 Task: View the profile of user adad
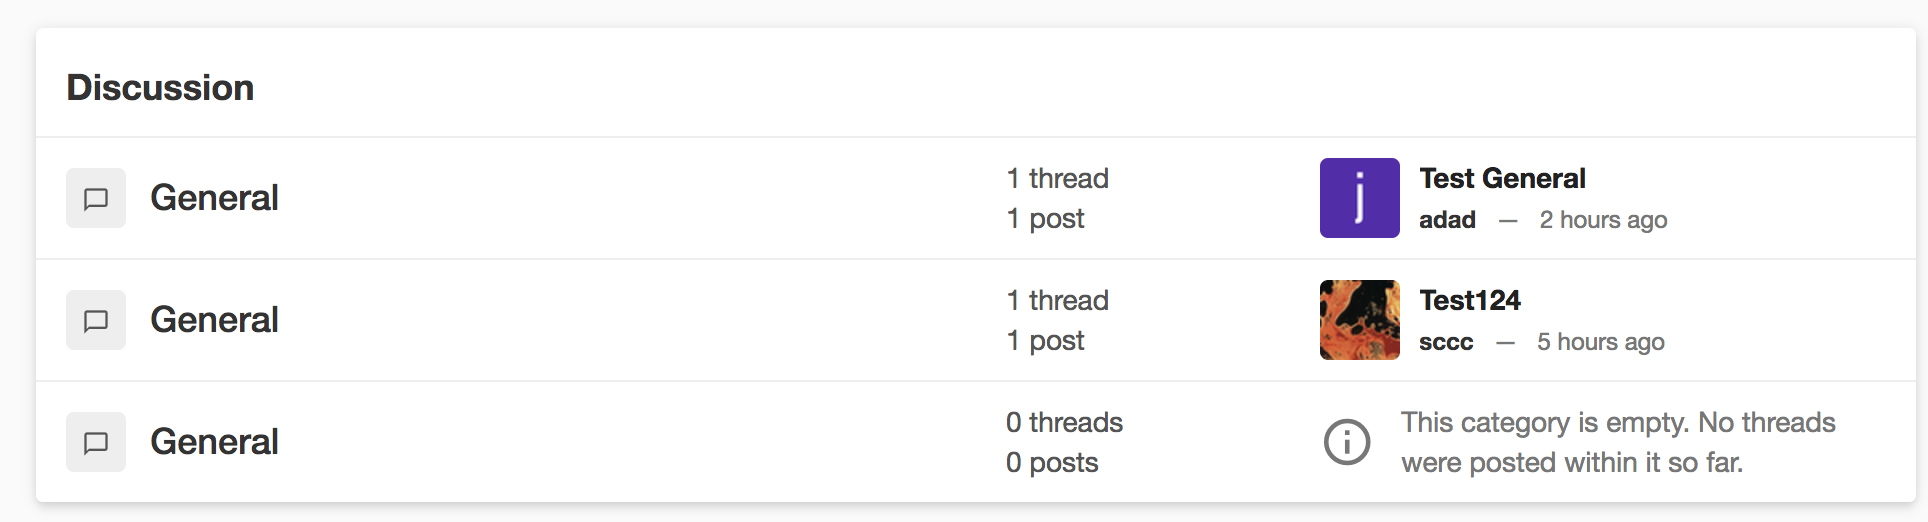point(1447,220)
